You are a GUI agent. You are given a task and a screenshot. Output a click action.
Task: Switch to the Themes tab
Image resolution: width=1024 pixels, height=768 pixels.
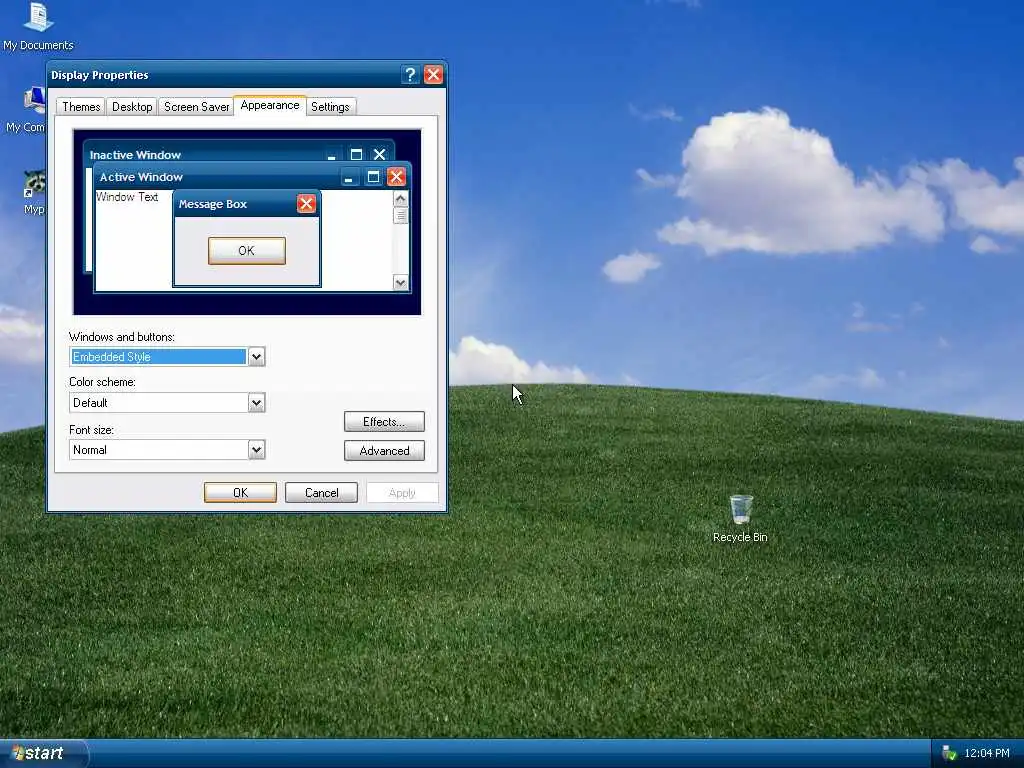pos(81,106)
